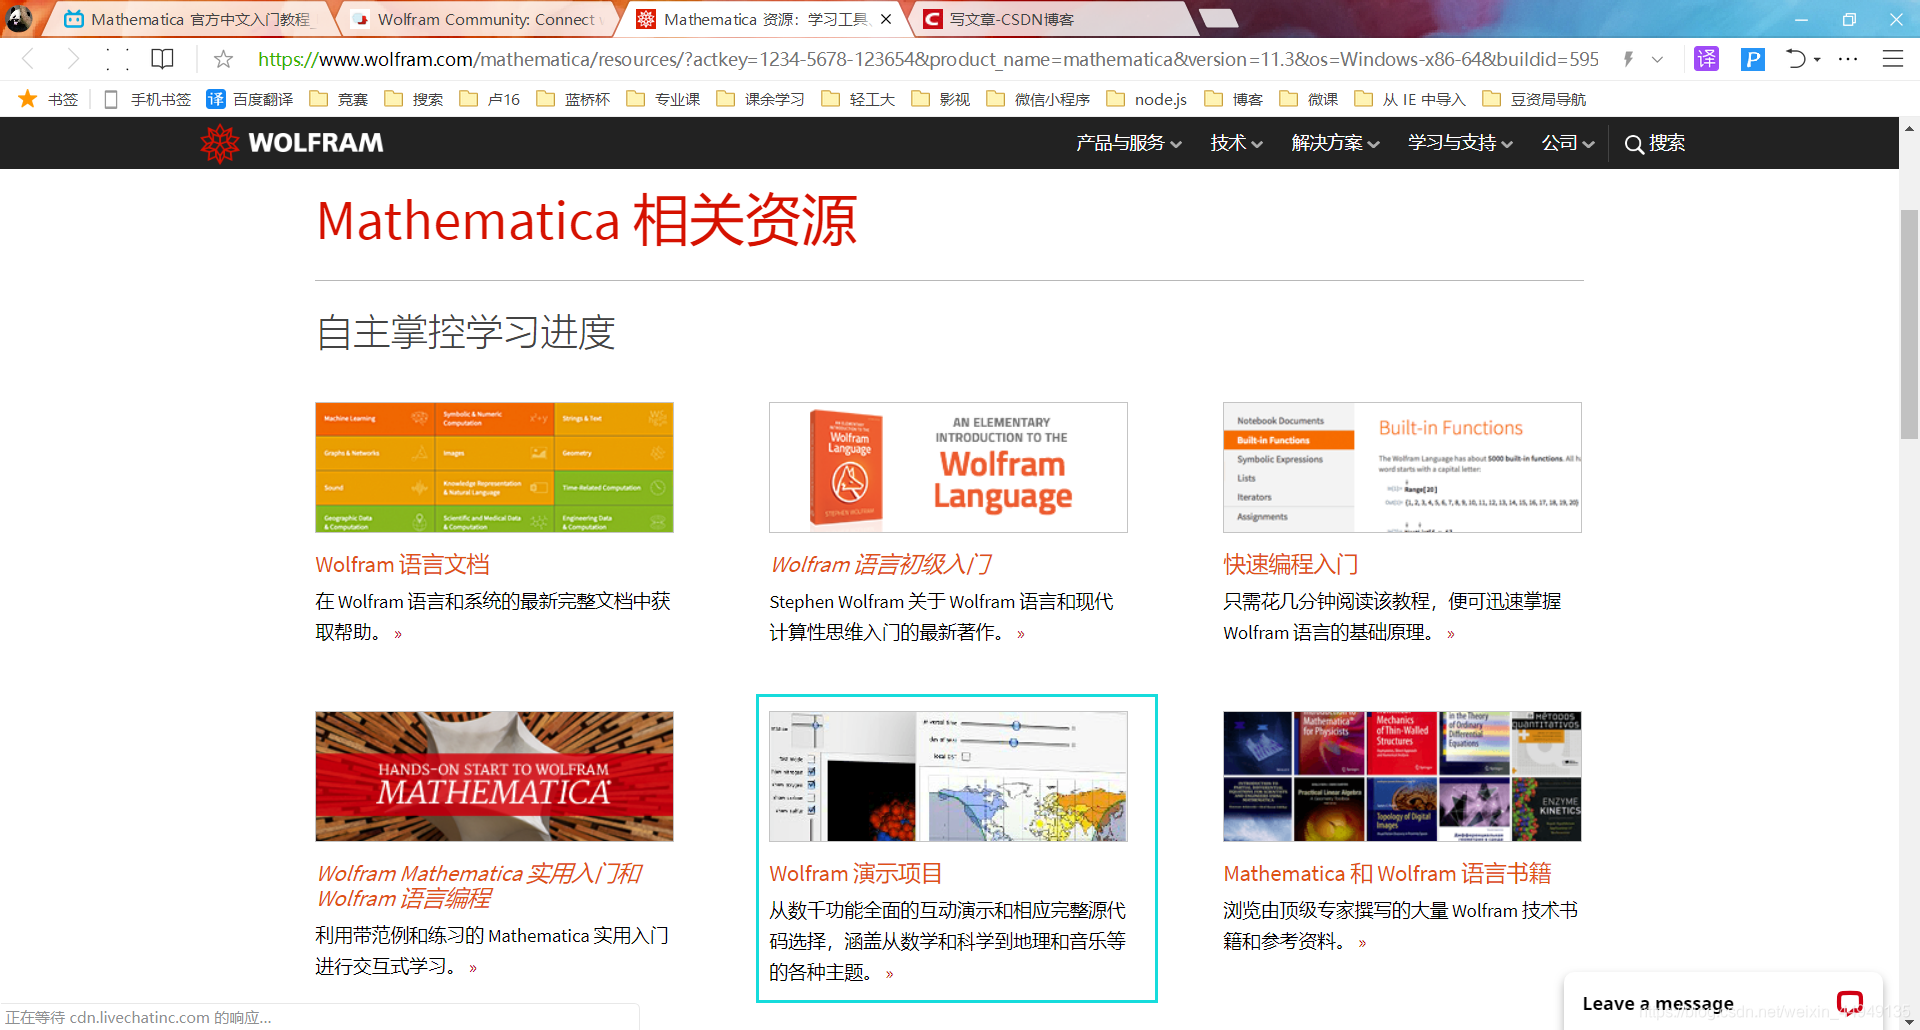Screen dimensions: 1920x1030
Task: Click the page address bar URL
Action: pyautogui.click(x=928, y=59)
